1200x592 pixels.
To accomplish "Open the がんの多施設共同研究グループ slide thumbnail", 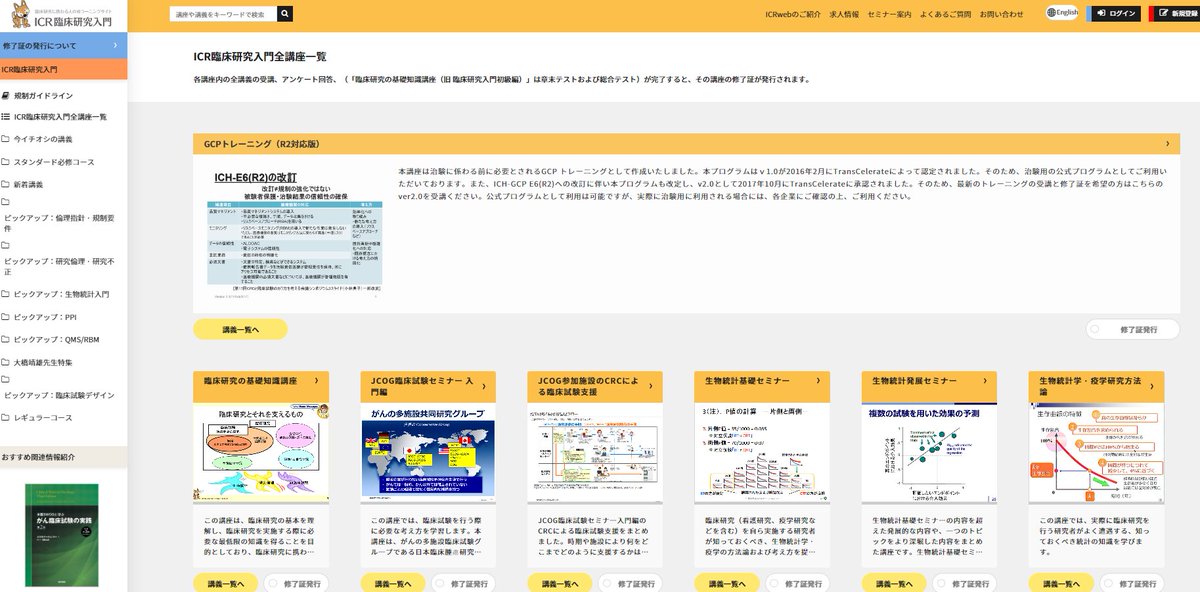I will tap(427, 453).
